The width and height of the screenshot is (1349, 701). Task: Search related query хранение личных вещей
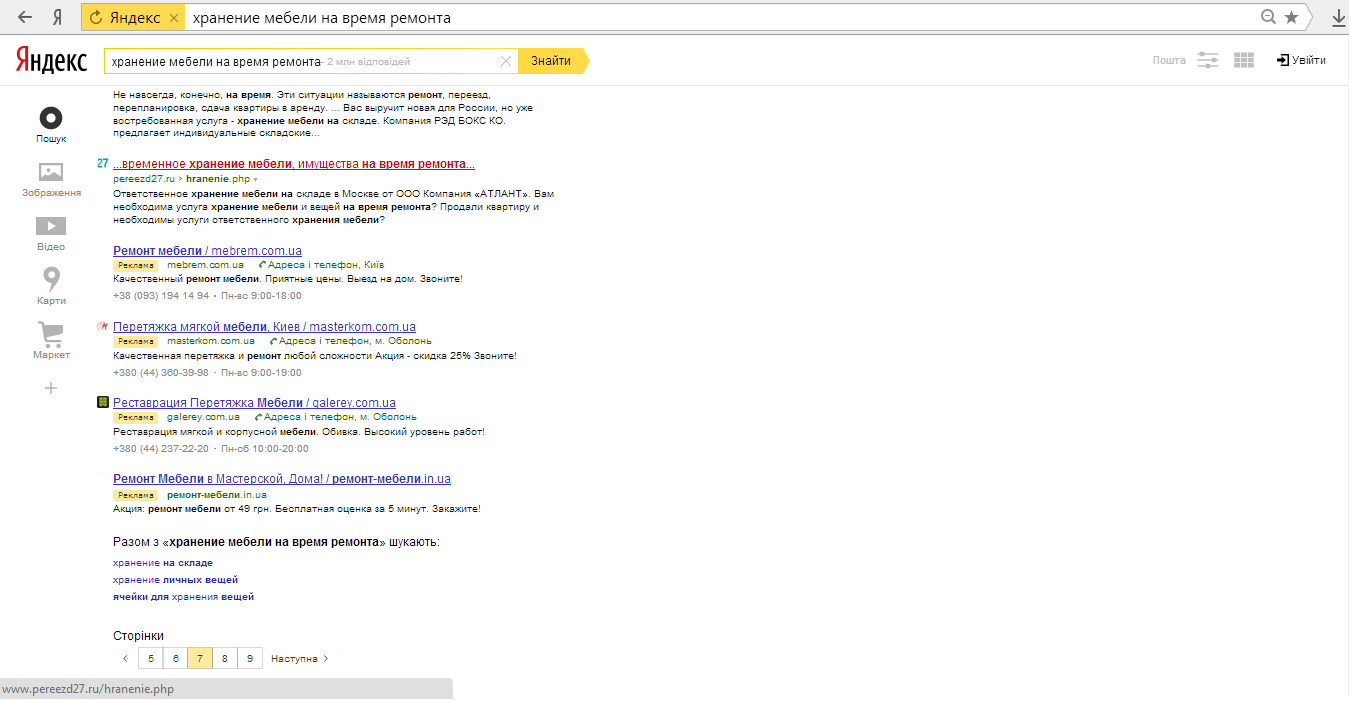tap(175, 580)
